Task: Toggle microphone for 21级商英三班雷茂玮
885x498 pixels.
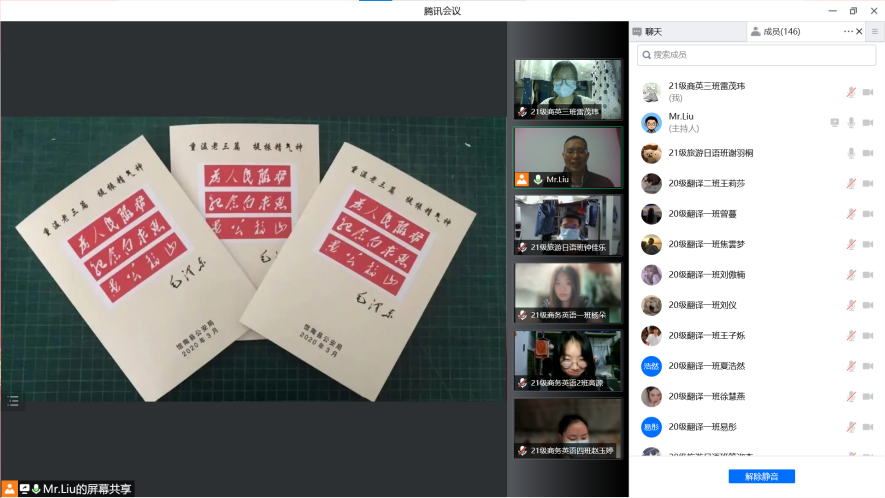Action: 851,92
